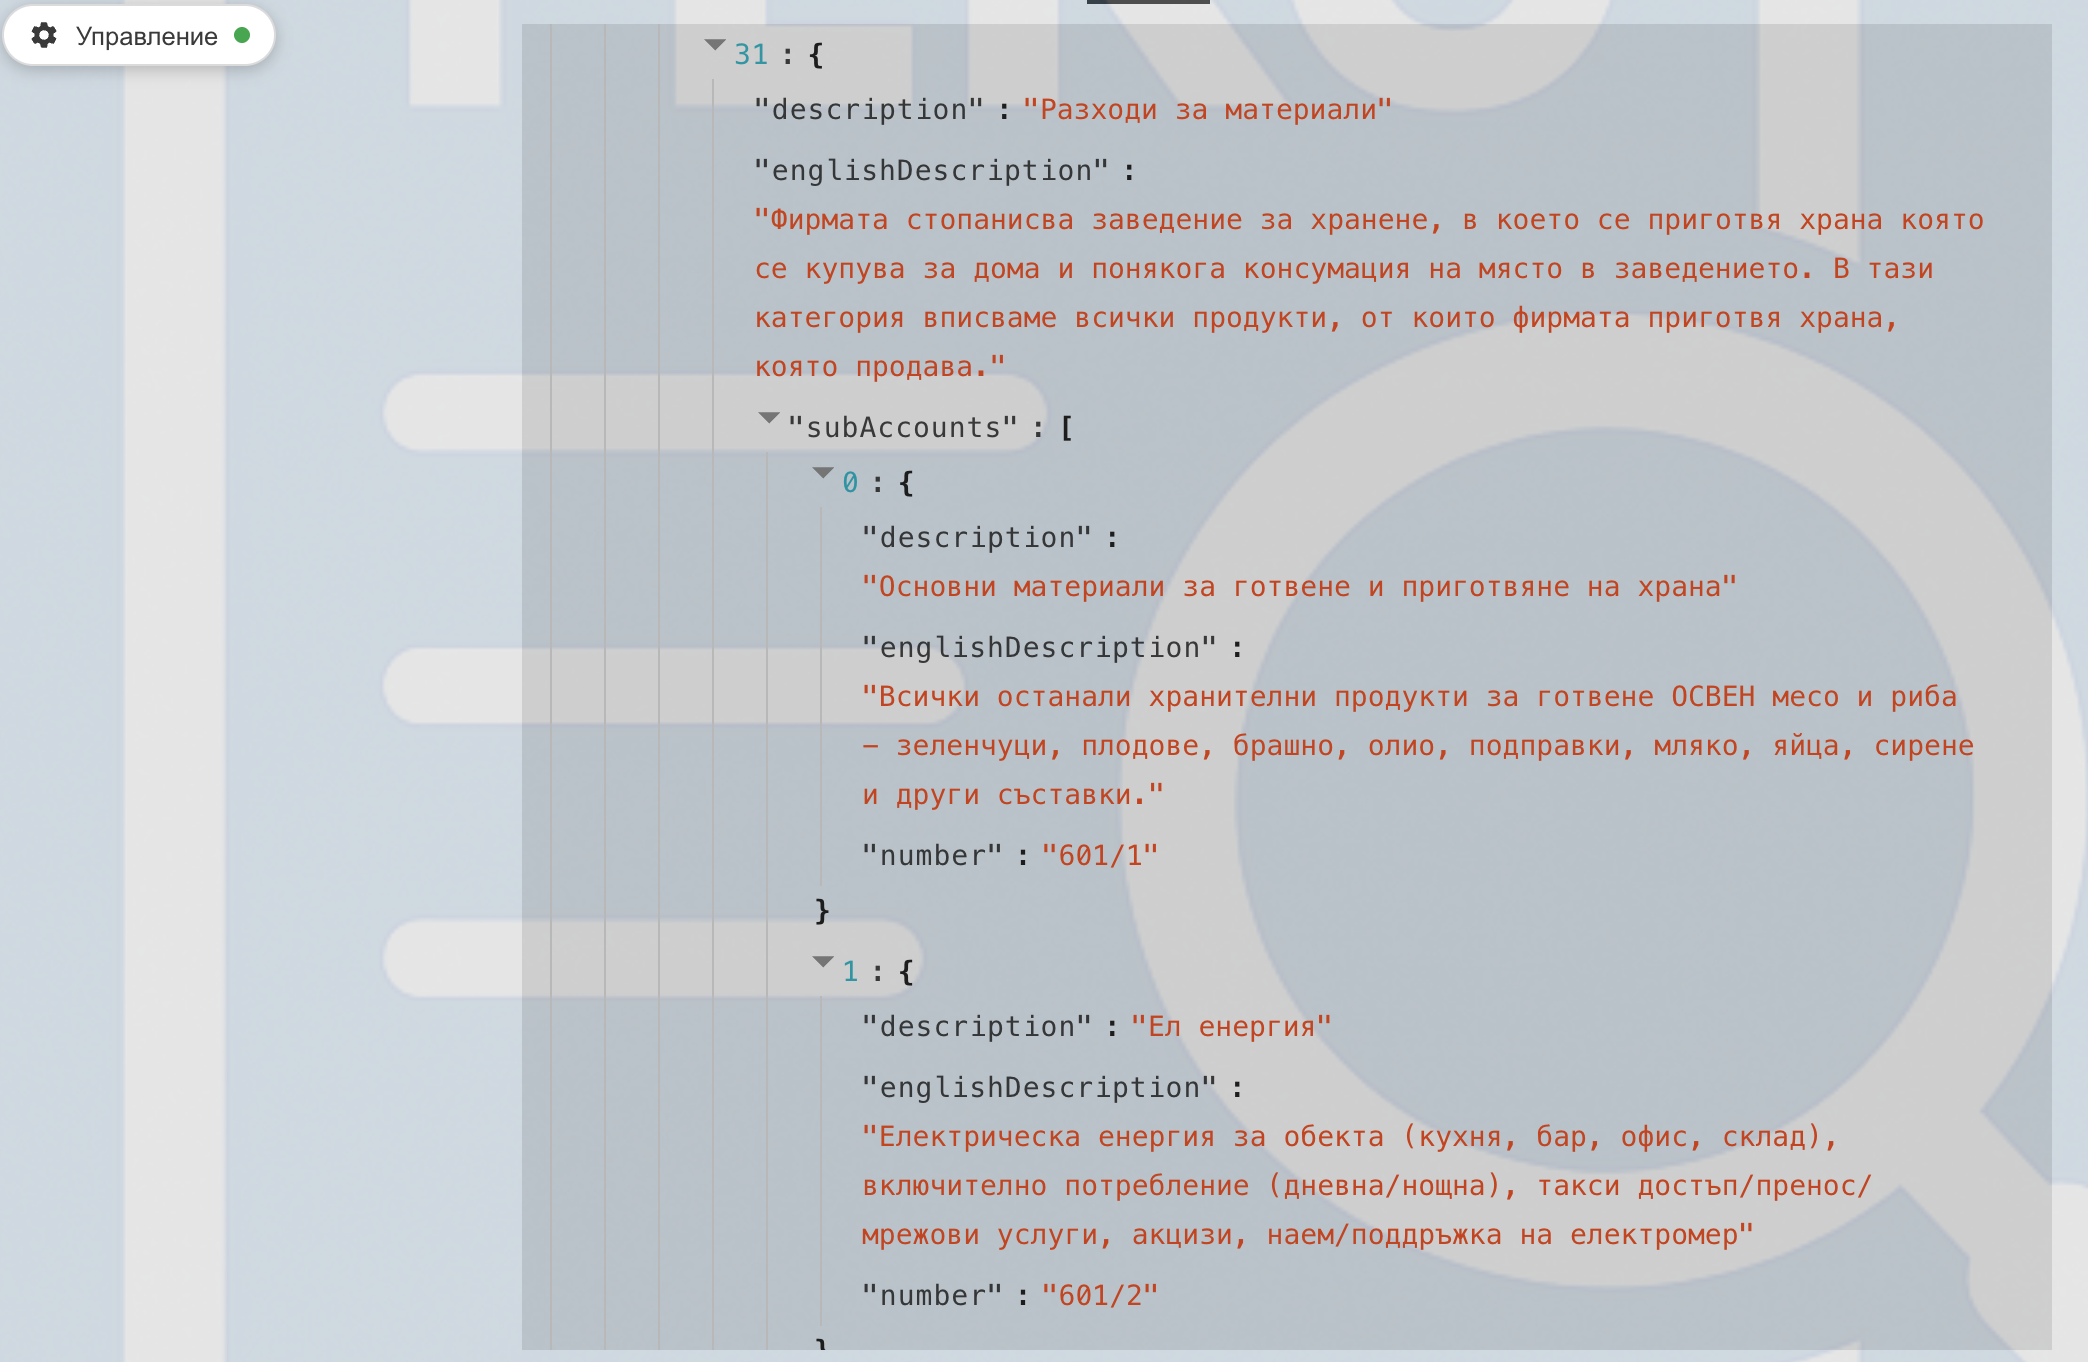This screenshot has width=2088, height=1362.
Task: Click the dark handle at top edge
Action: tap(1148, 2)
